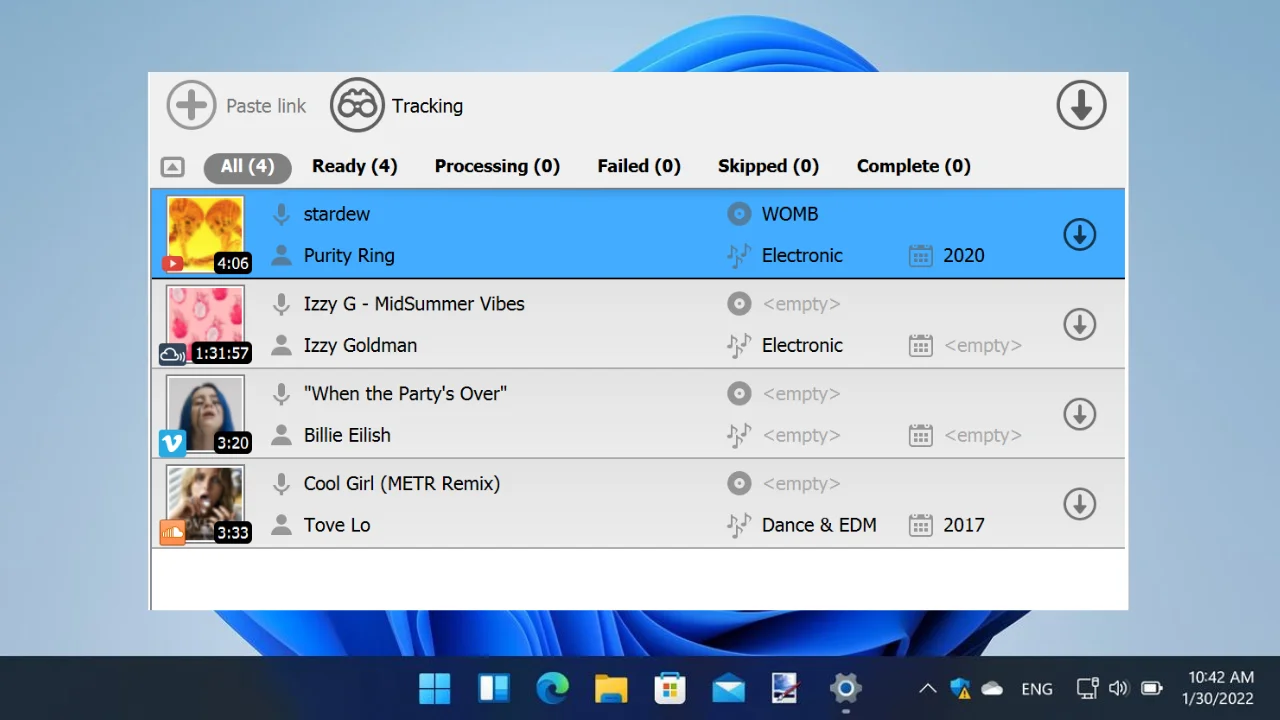Image resolution: width=1280 pixels, height=720 pixels.
Task: Show the Failed (0) tab
Action: [x=639, y=167]
